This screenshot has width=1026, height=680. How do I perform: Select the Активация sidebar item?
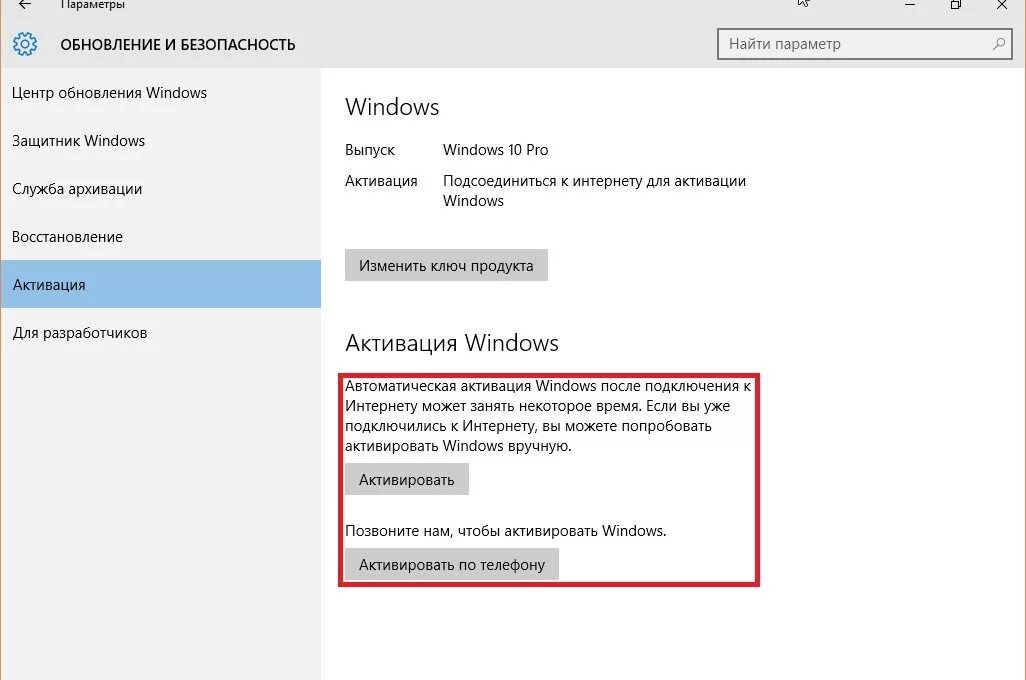tap(160, 284)
